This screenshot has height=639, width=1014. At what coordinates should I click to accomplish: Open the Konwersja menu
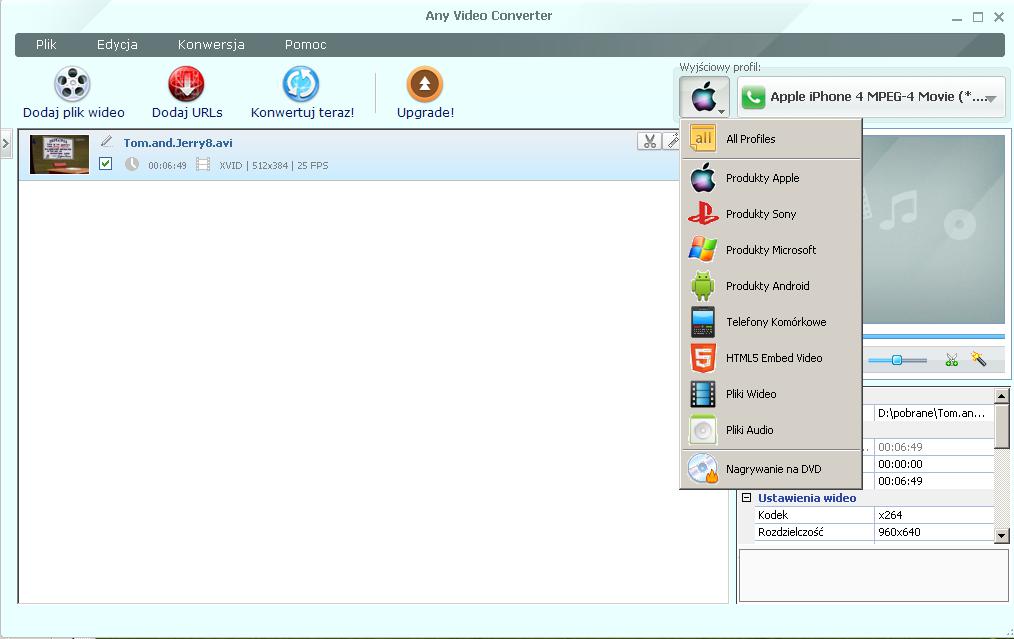pyautogui.click(x=211, y=45)
